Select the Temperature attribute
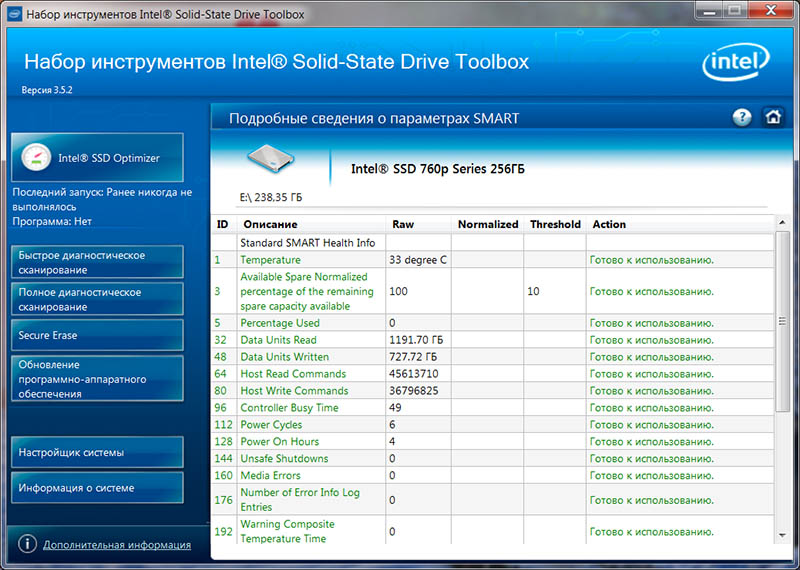Screen dimensions: 800x570 click(270, 260)
